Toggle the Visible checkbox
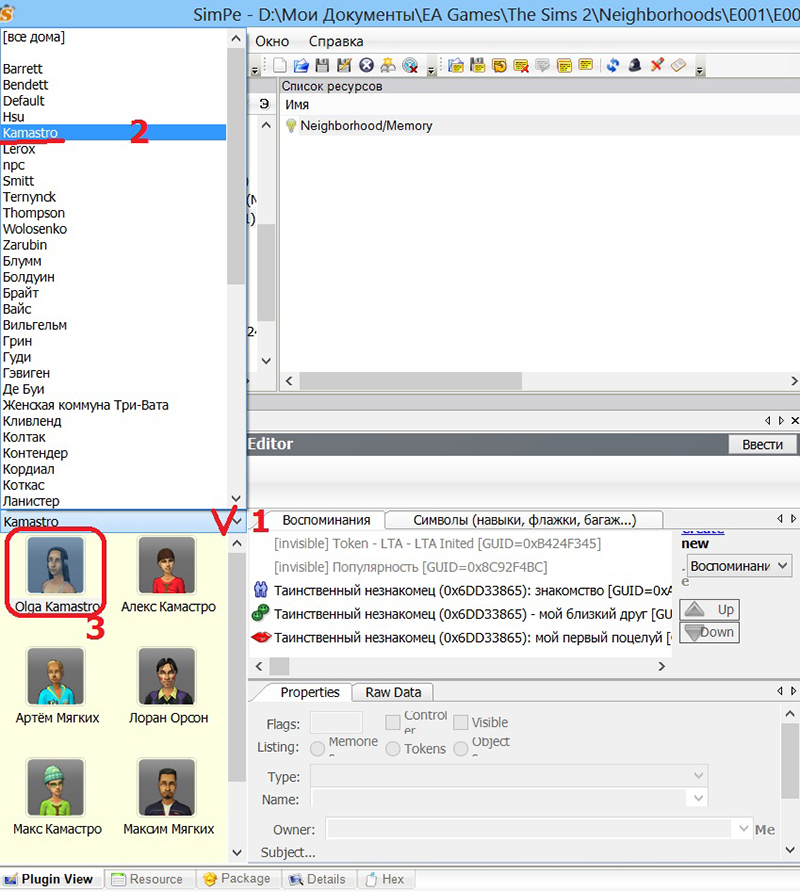The width and height of the screenshot is (800, 891). [461, 722]
